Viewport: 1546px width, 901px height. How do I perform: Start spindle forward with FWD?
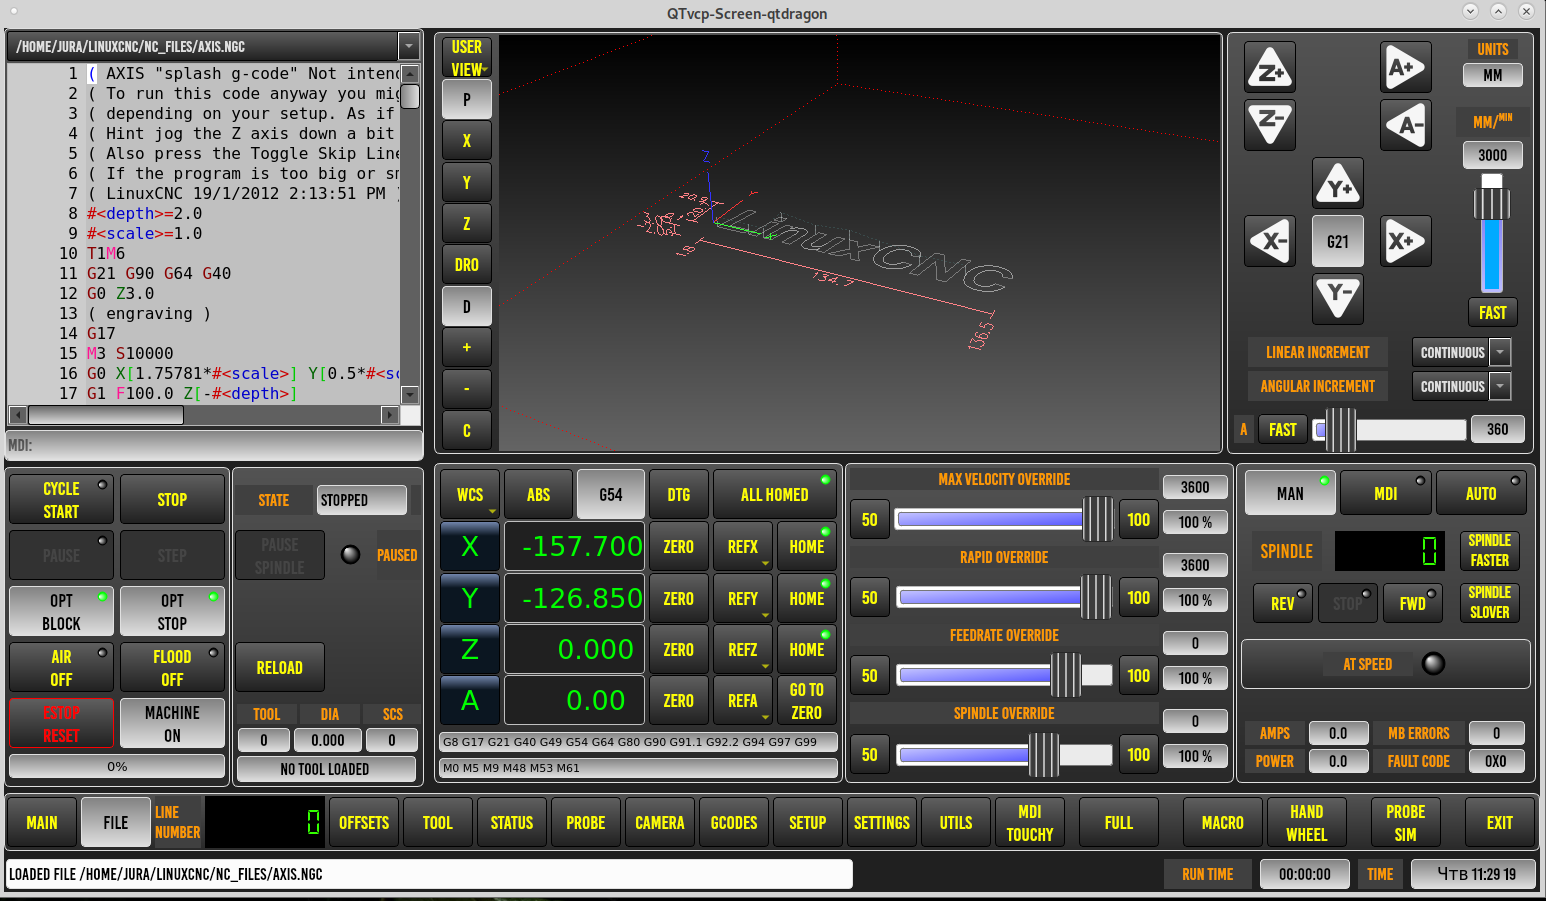(1413, 603)
